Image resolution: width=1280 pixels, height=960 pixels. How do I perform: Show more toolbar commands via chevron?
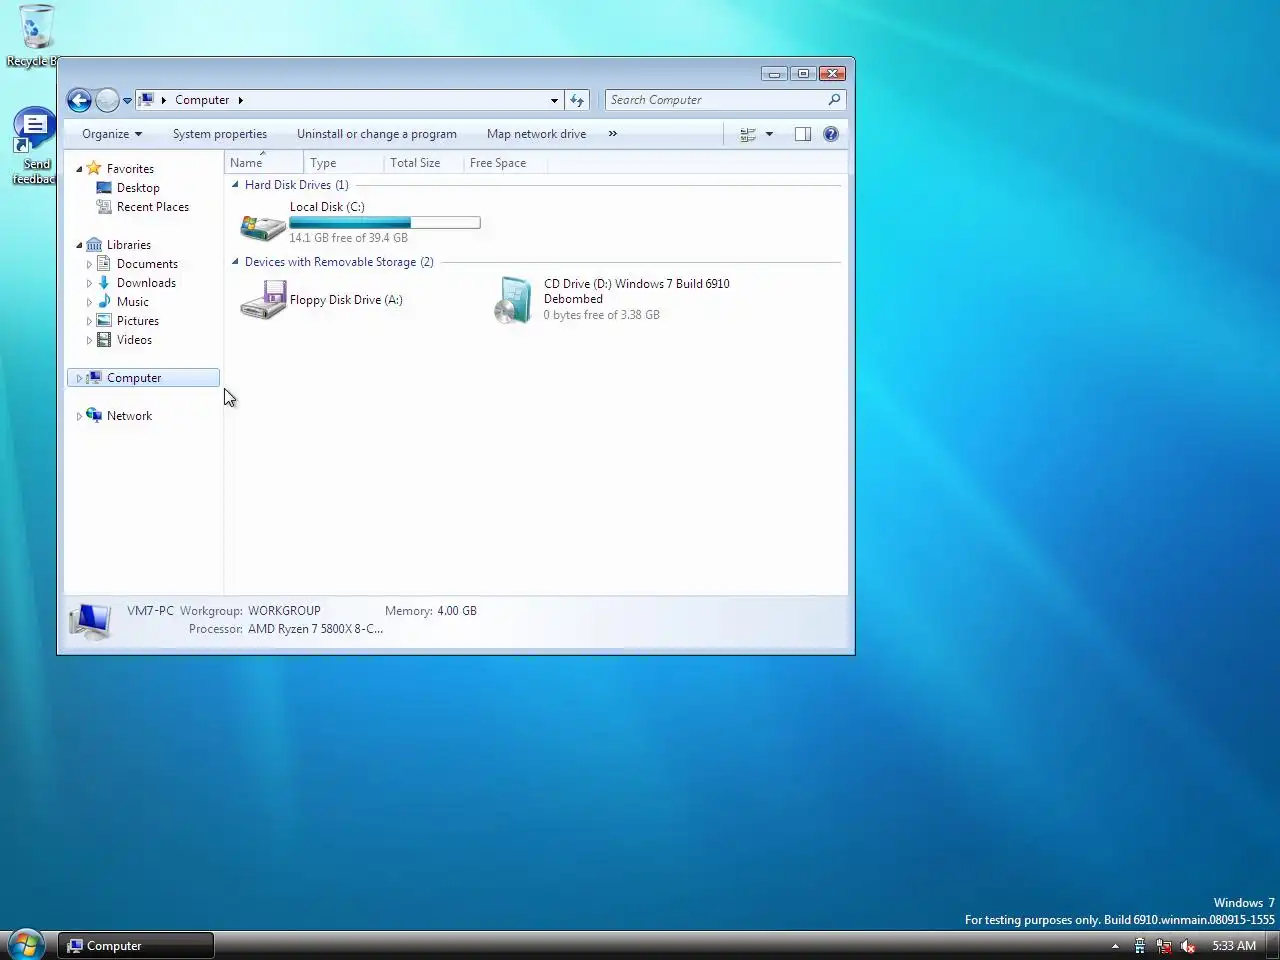click(613, 134)
